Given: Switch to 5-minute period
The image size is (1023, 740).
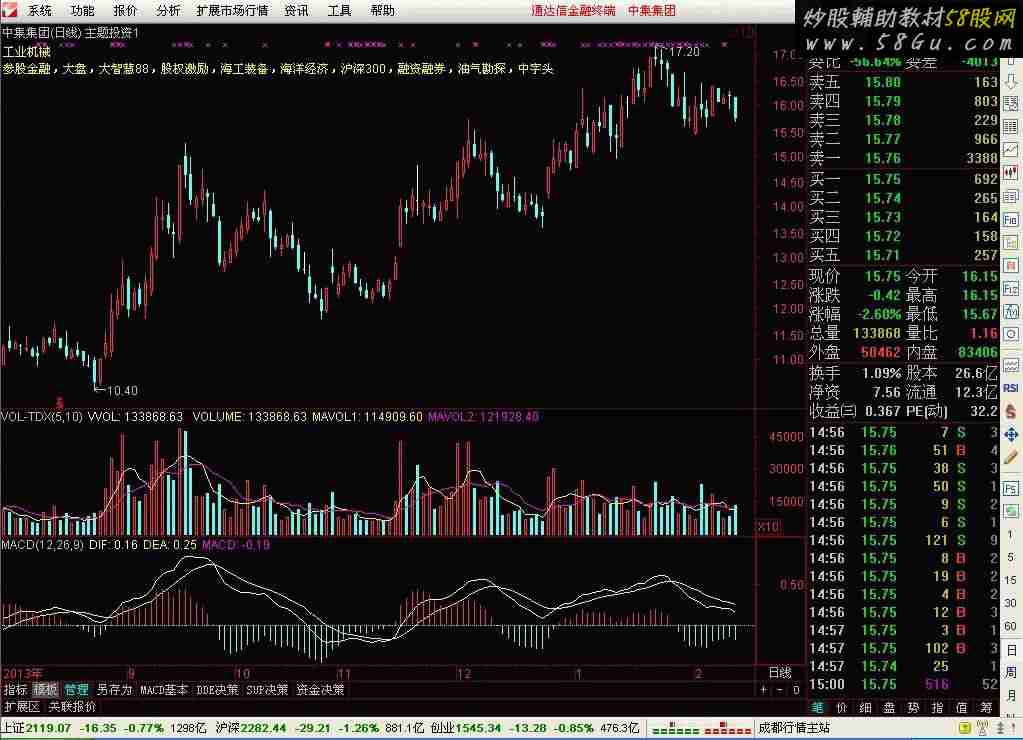Looking at the screenshot, I should tap(1011, 557).
